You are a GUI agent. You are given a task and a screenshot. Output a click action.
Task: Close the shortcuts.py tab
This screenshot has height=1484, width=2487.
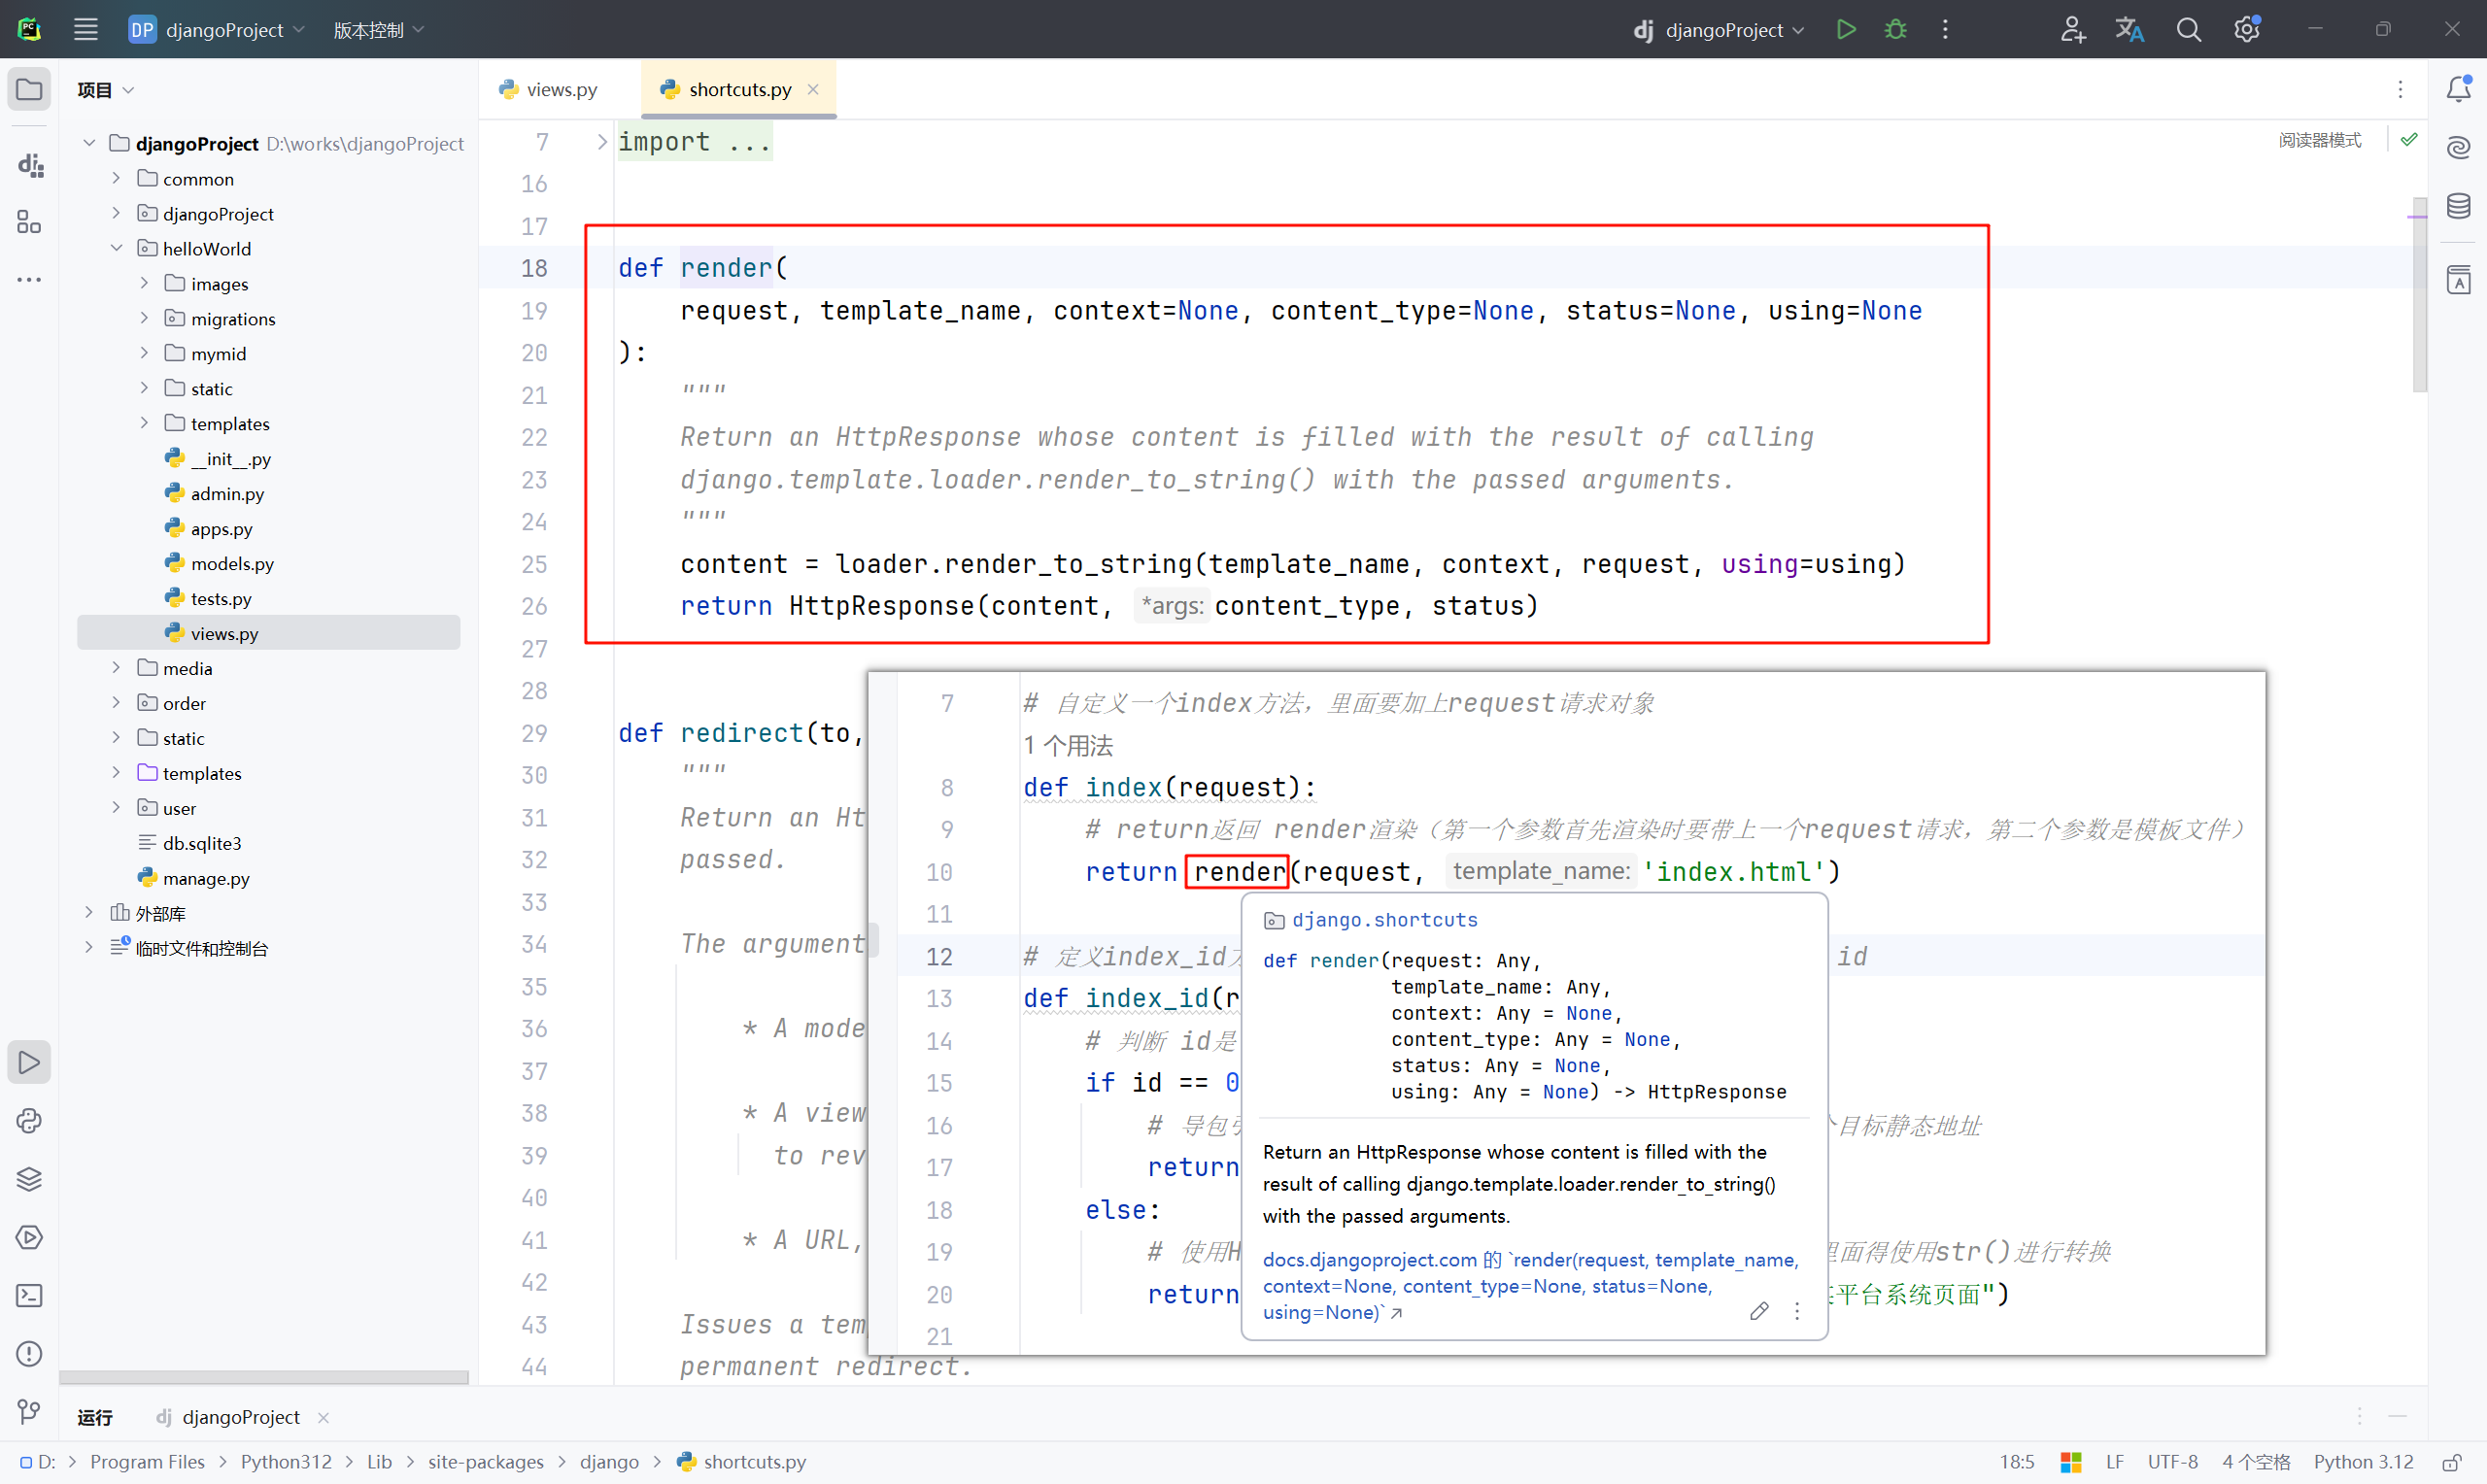(x=813, y=89)
